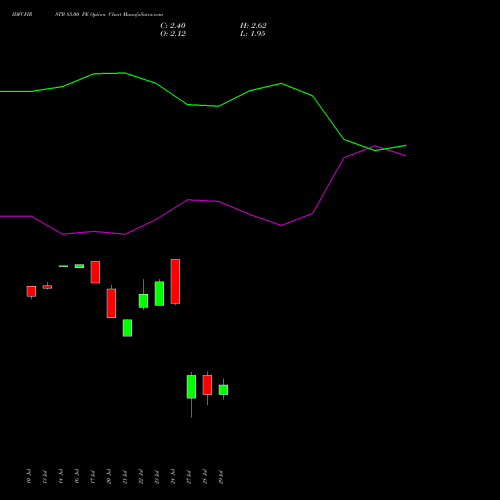Image resolution: width=500 pixels, height=500 pixels.
Task: Click the green candle above 21 Jul
Action: 127,328
